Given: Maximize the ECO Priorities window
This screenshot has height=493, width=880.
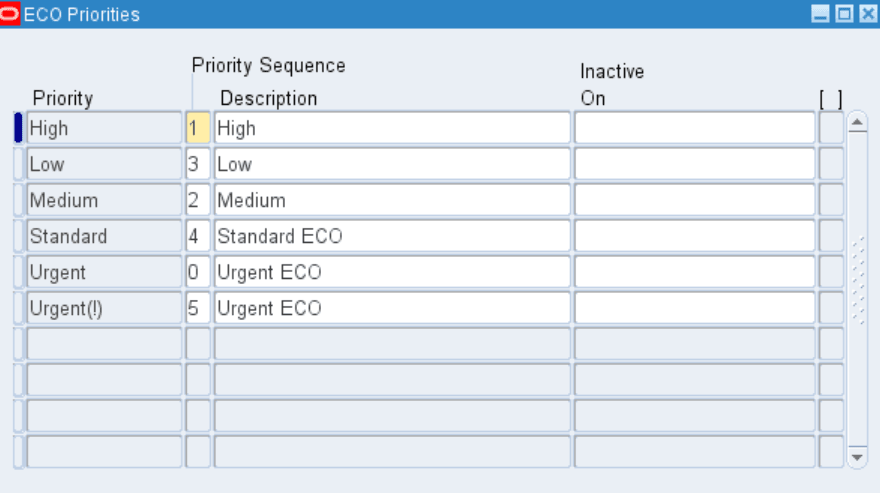Looking at the screenshot, I should tap(844, 15).
